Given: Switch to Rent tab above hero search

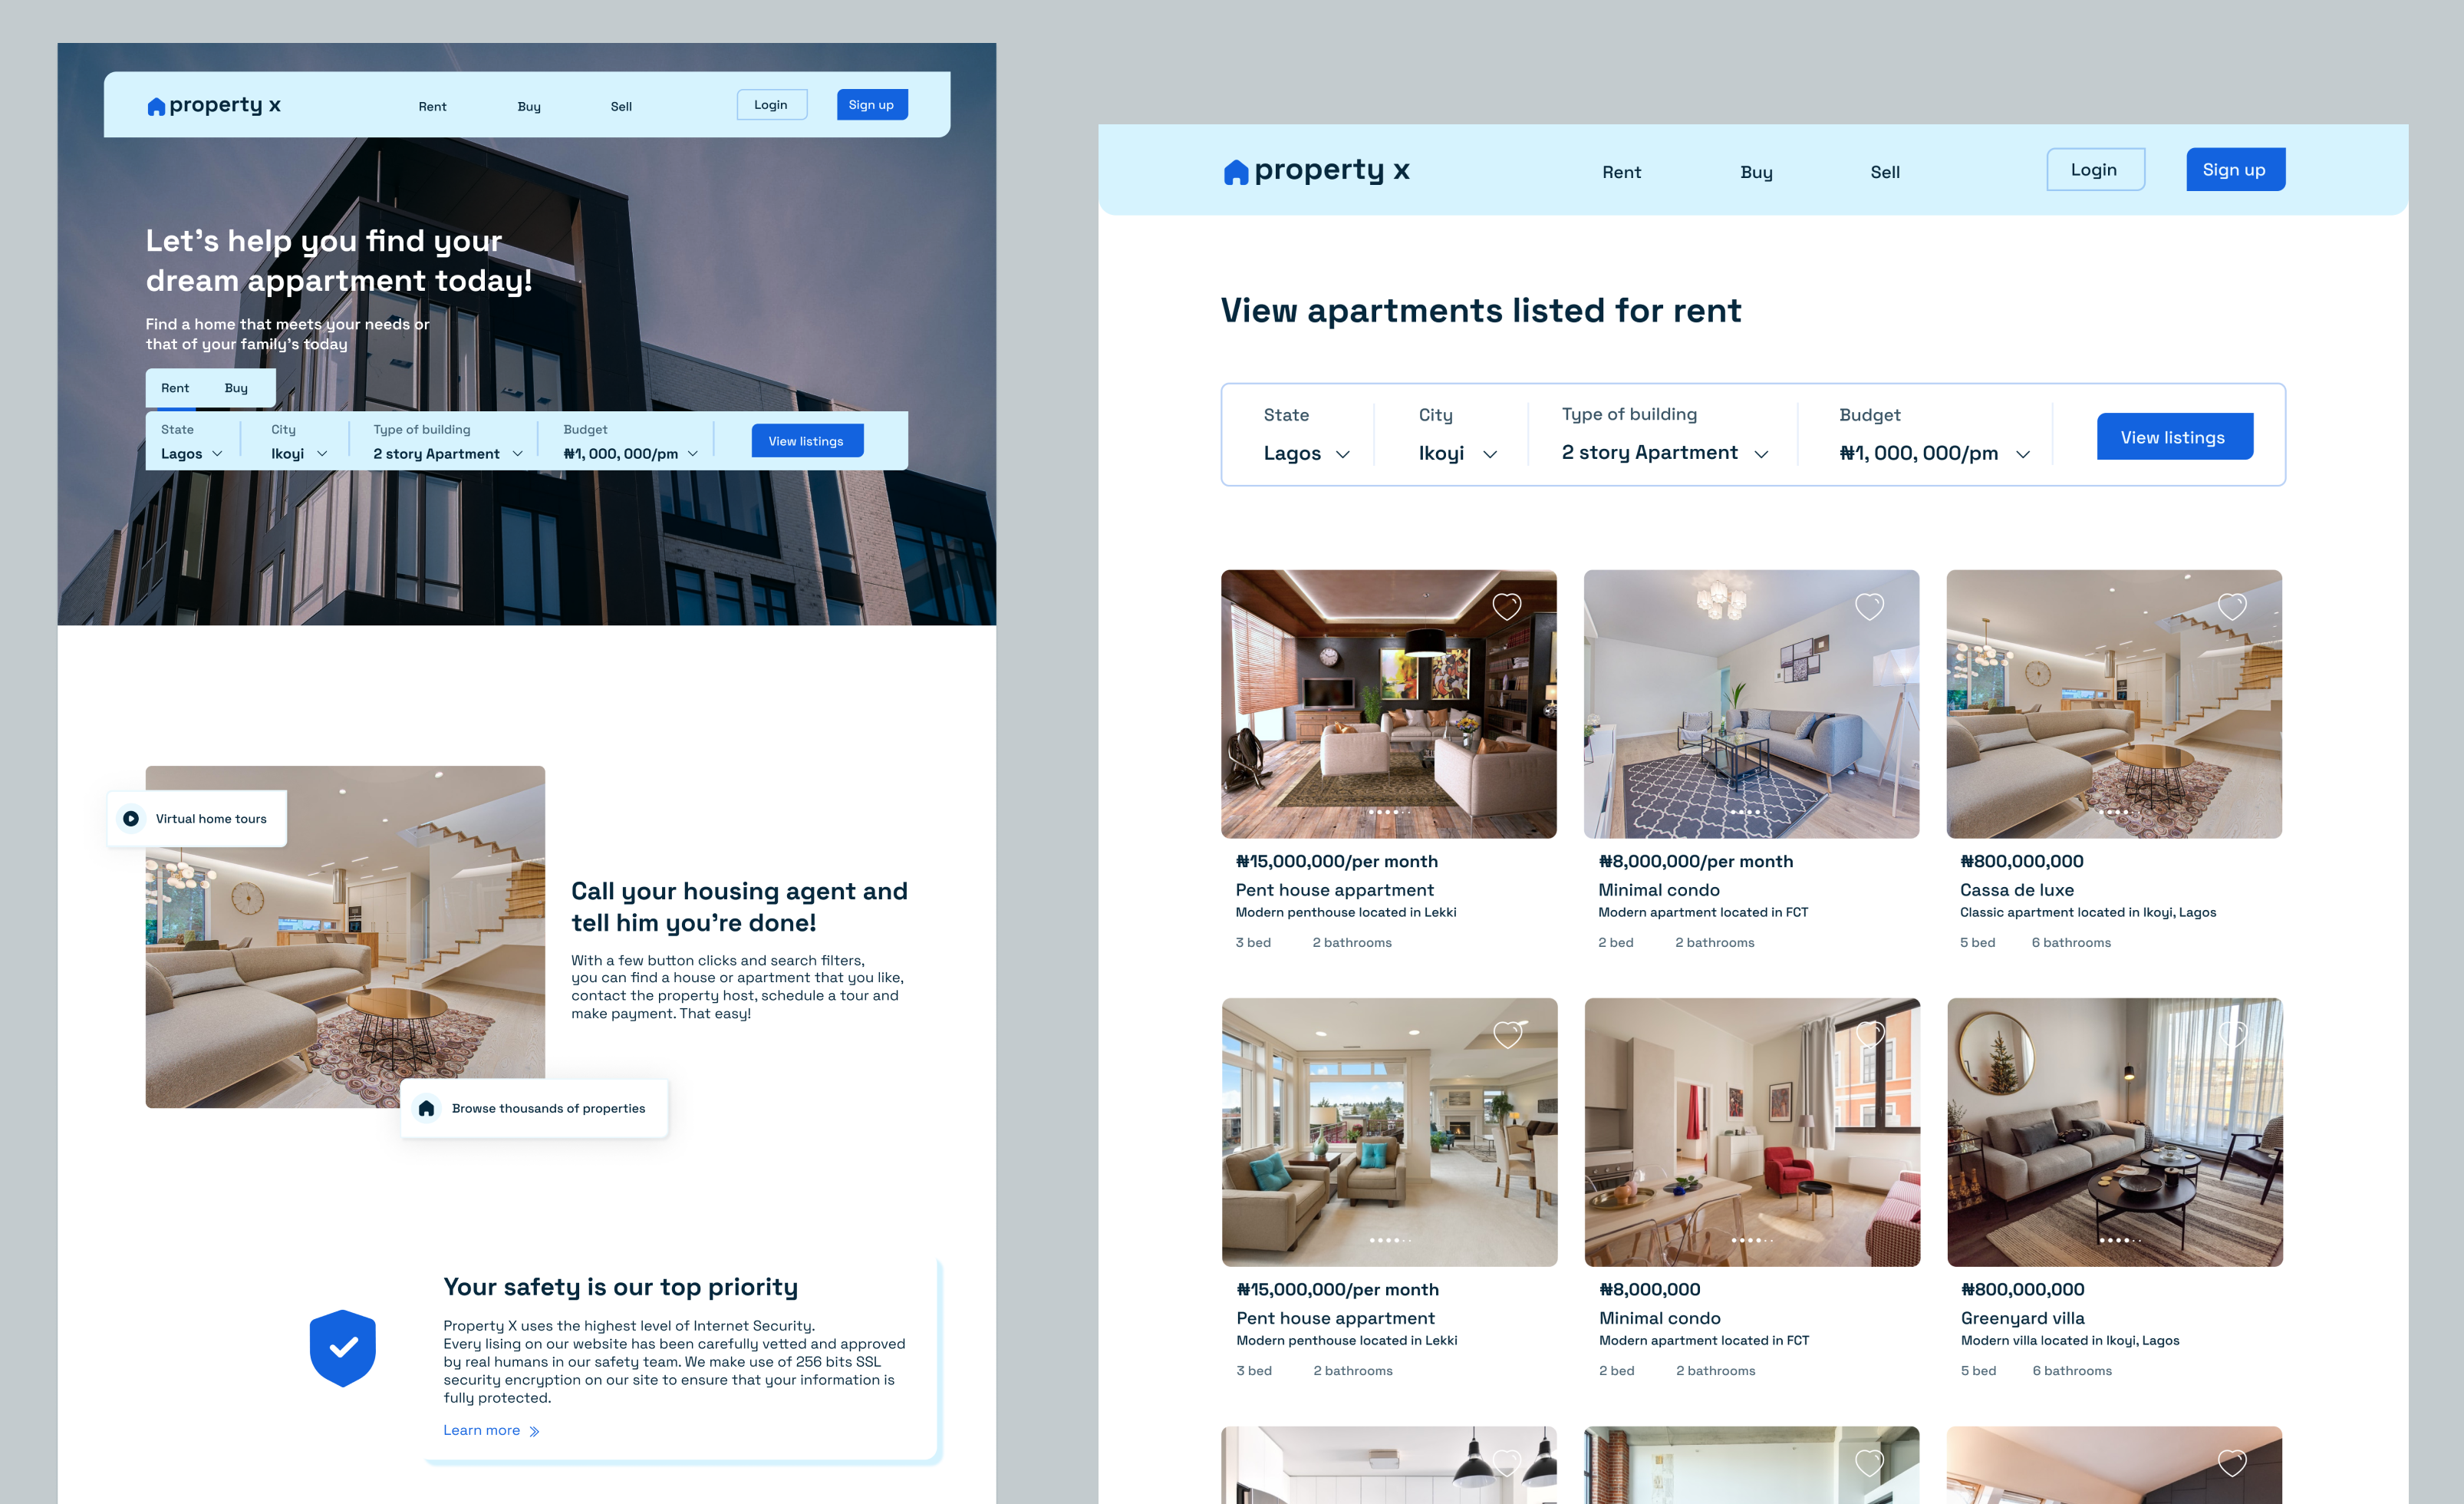Looking at the screenshot, I should click(175, 388).
